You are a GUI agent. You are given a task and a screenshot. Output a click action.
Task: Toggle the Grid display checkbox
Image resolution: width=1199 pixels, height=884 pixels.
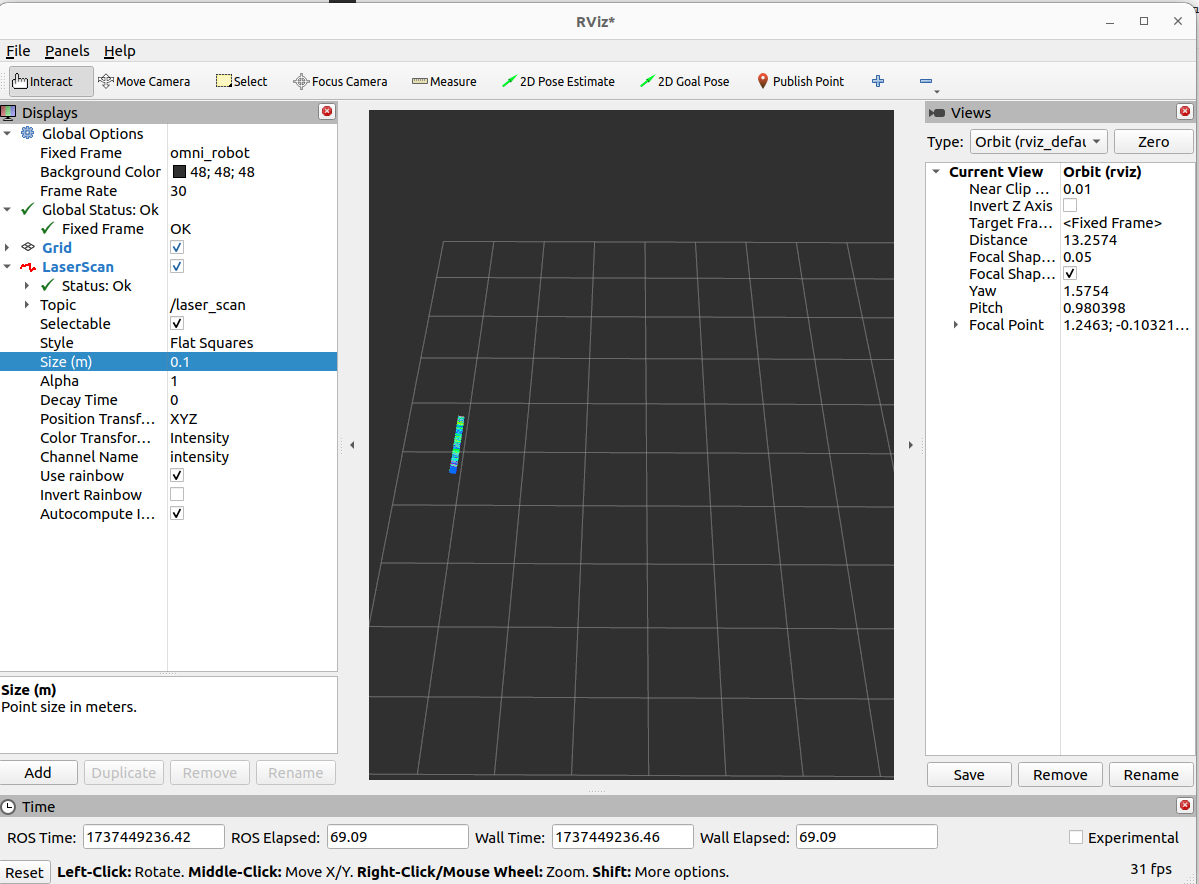[177, 247]
